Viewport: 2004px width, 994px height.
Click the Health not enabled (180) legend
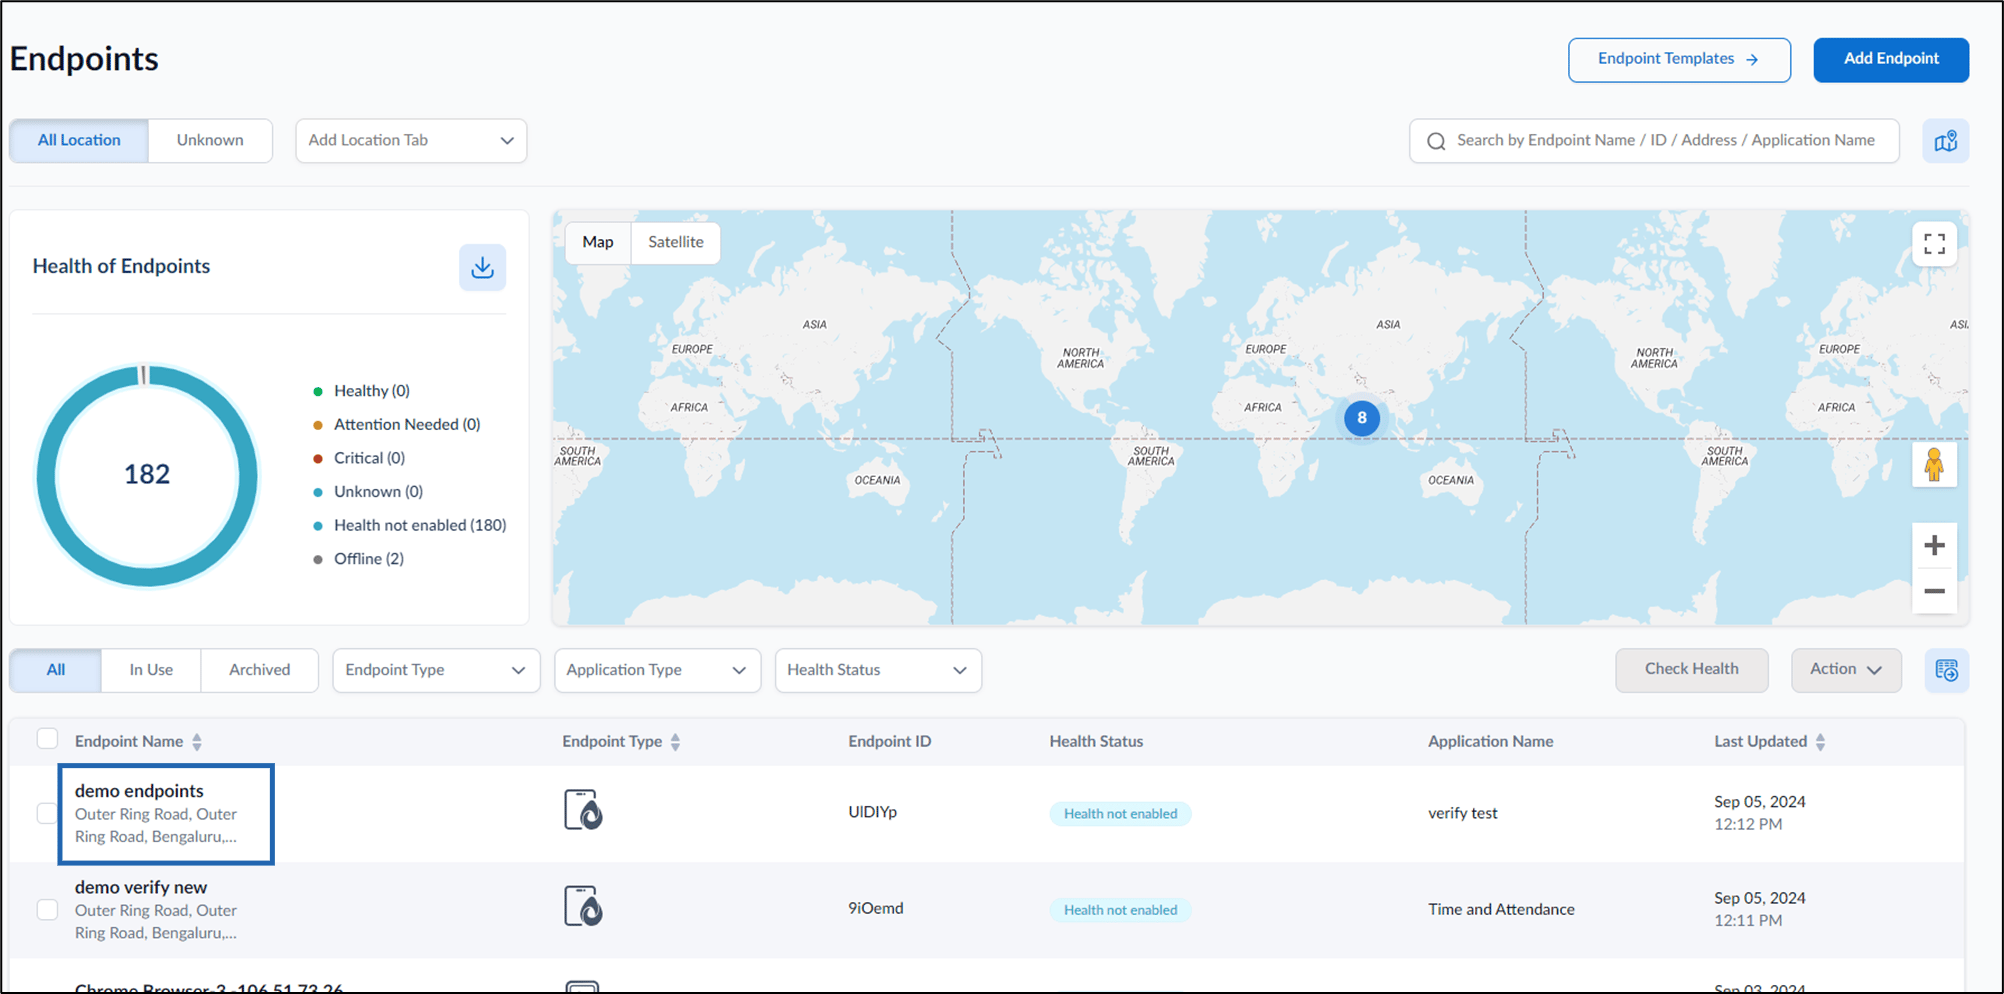(410, 525)
